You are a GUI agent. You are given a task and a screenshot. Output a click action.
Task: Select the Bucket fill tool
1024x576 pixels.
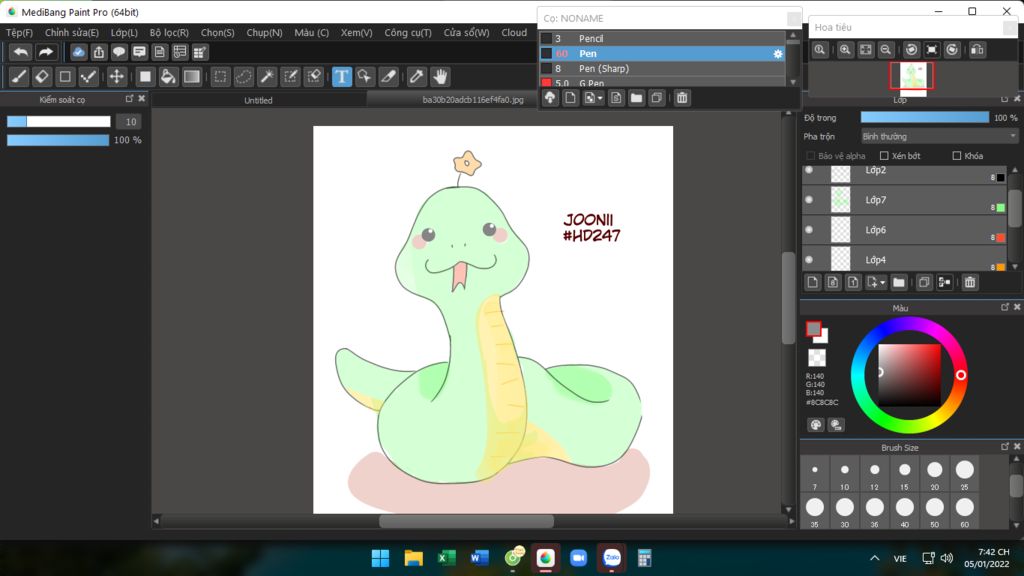click(x=168, y=77)
